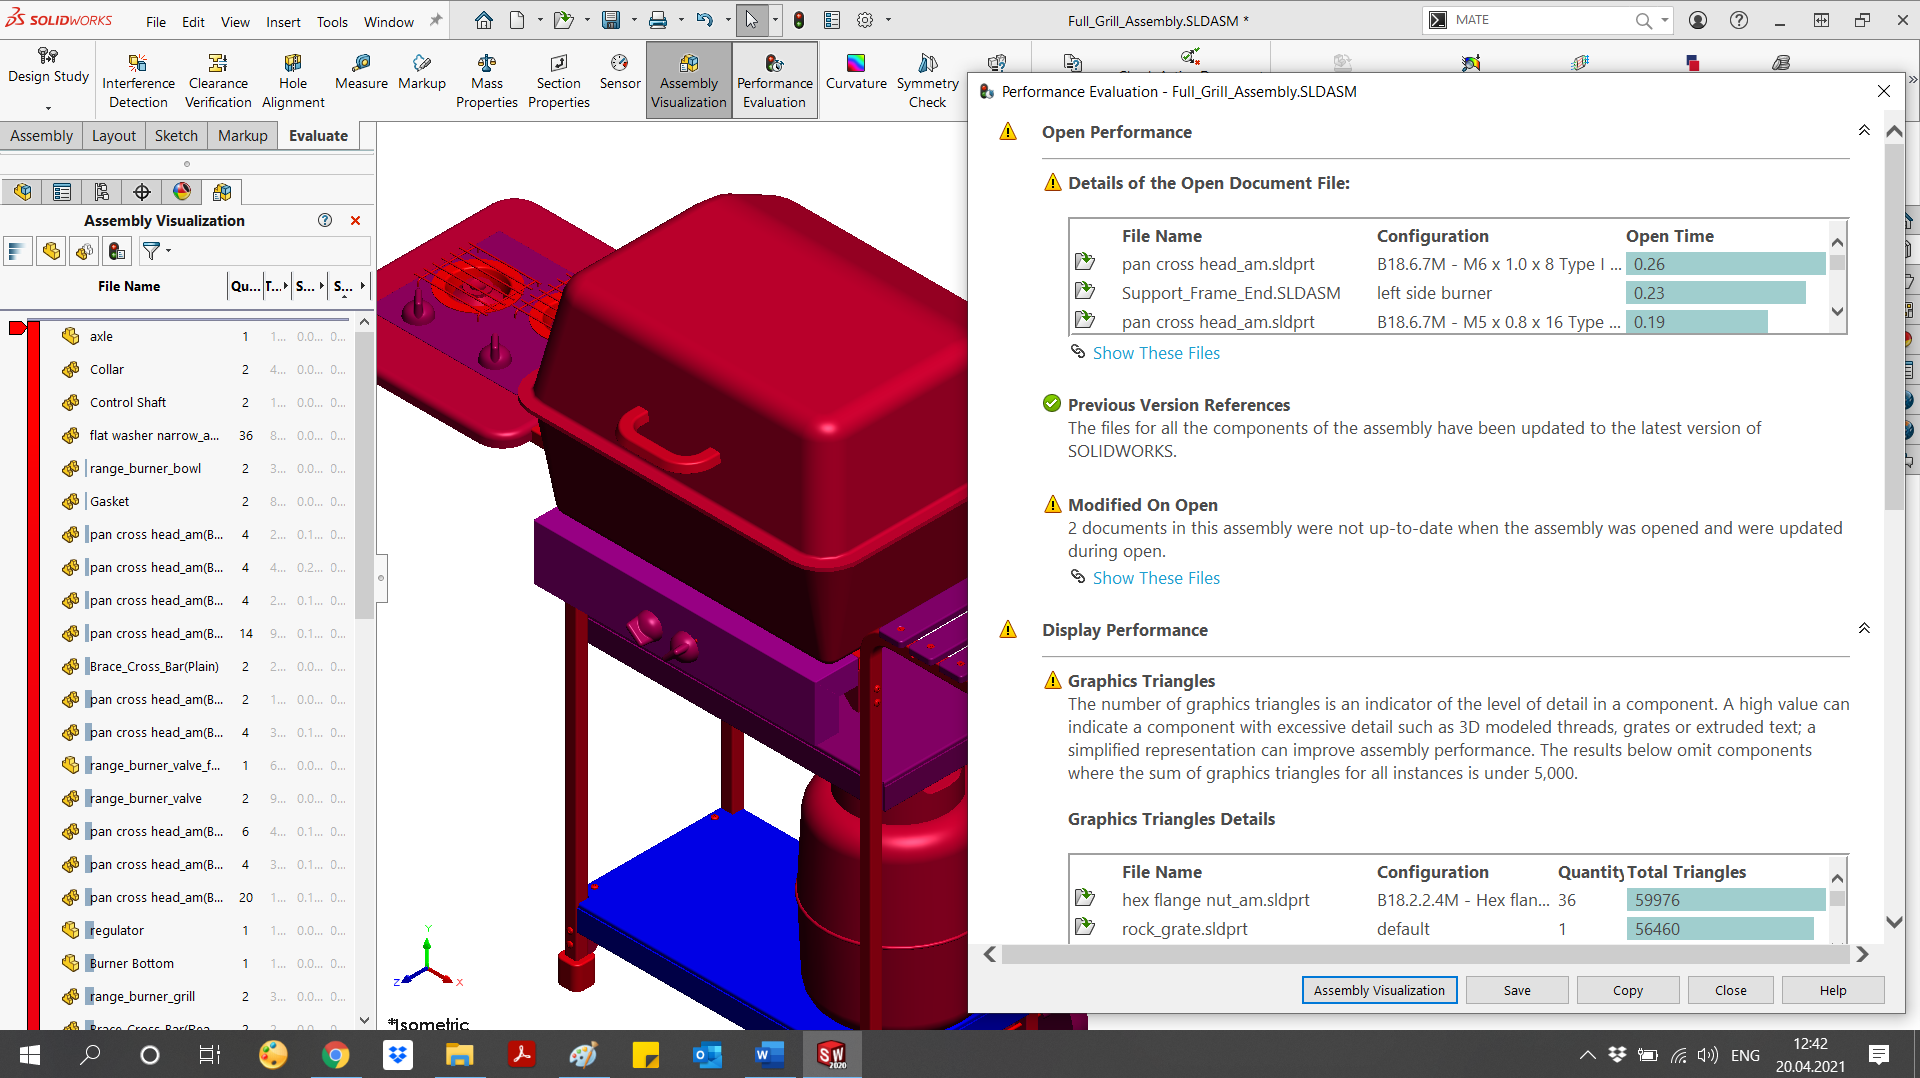Open the DisplayManager appearance tab icon
Viewport: 1920px width, 1078px height.
point(182,192)
